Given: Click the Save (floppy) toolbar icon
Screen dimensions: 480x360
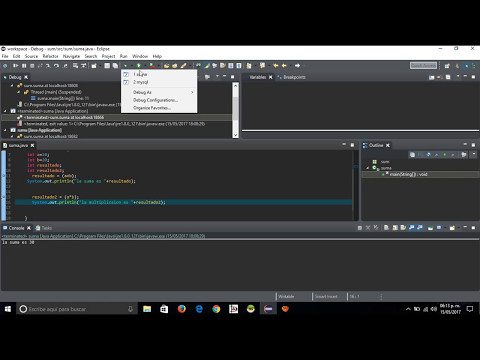Looking at the screenshot, I should [x=107, y=66].
